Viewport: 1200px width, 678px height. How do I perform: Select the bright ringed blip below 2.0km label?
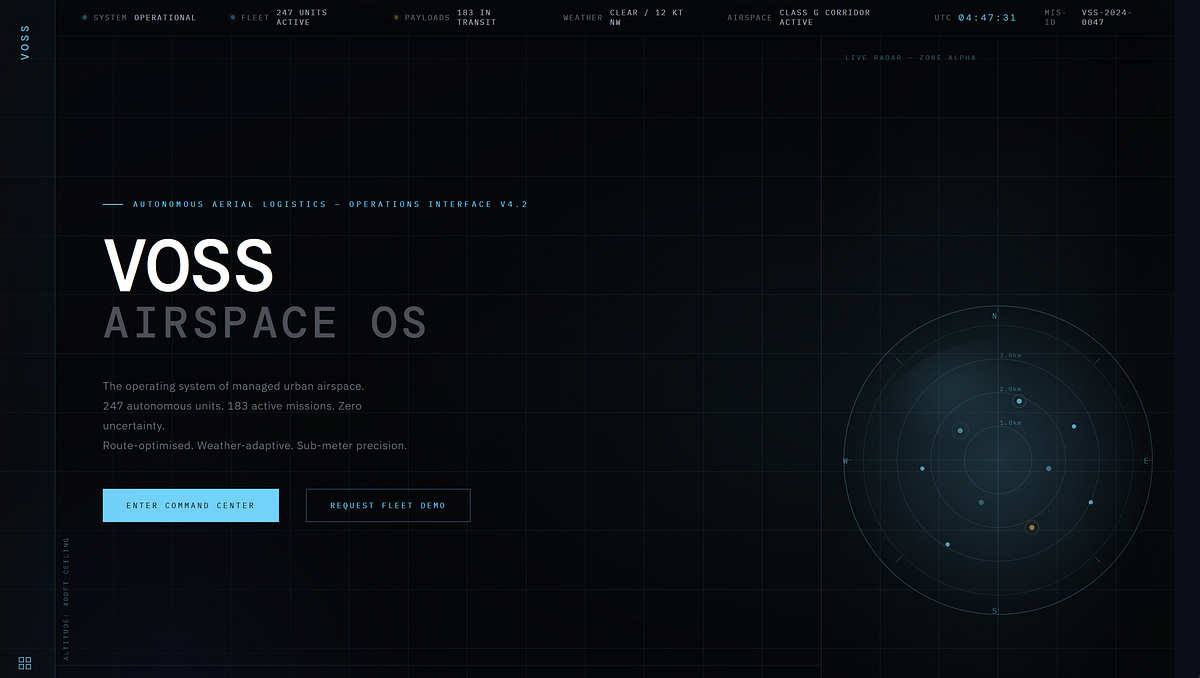coord(1019,401)
